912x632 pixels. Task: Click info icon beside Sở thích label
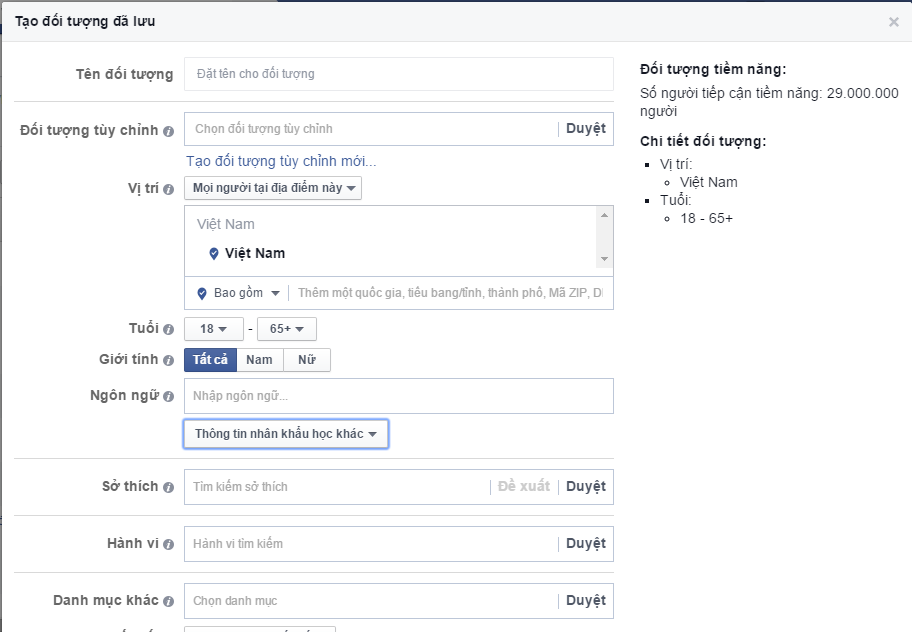pos(168,487)
